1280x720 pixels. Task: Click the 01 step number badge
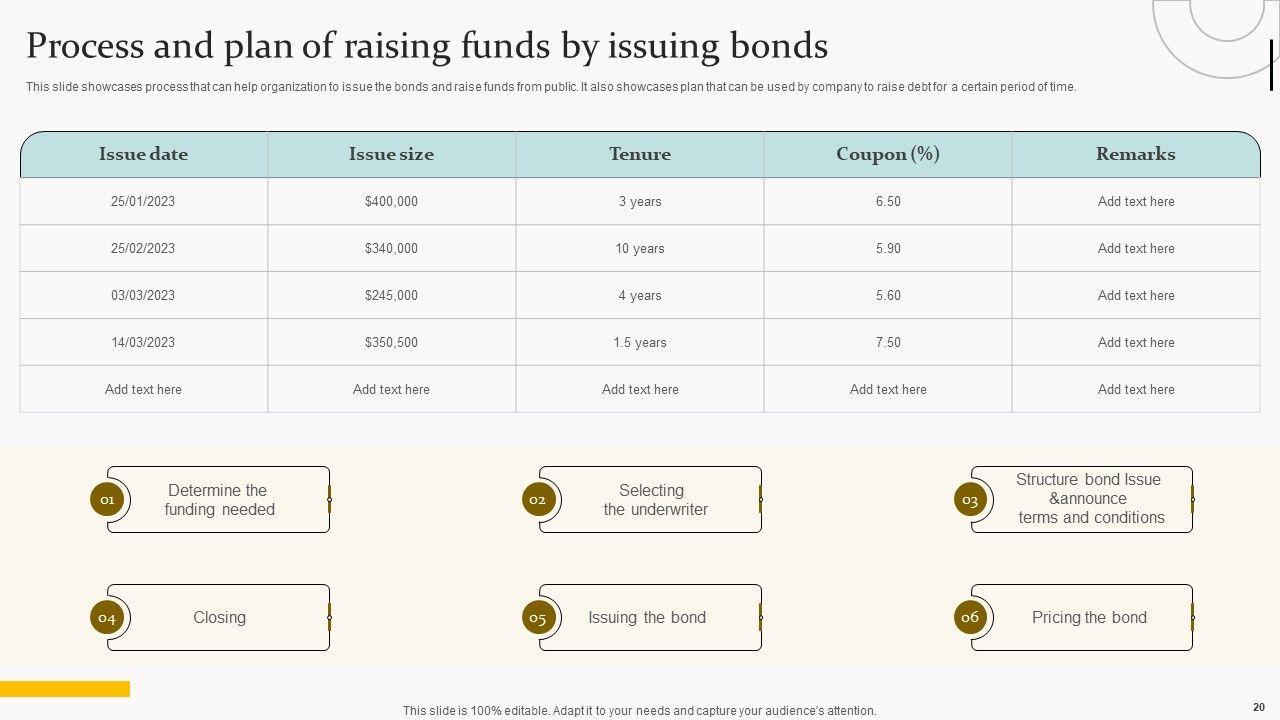coord(107,499)
